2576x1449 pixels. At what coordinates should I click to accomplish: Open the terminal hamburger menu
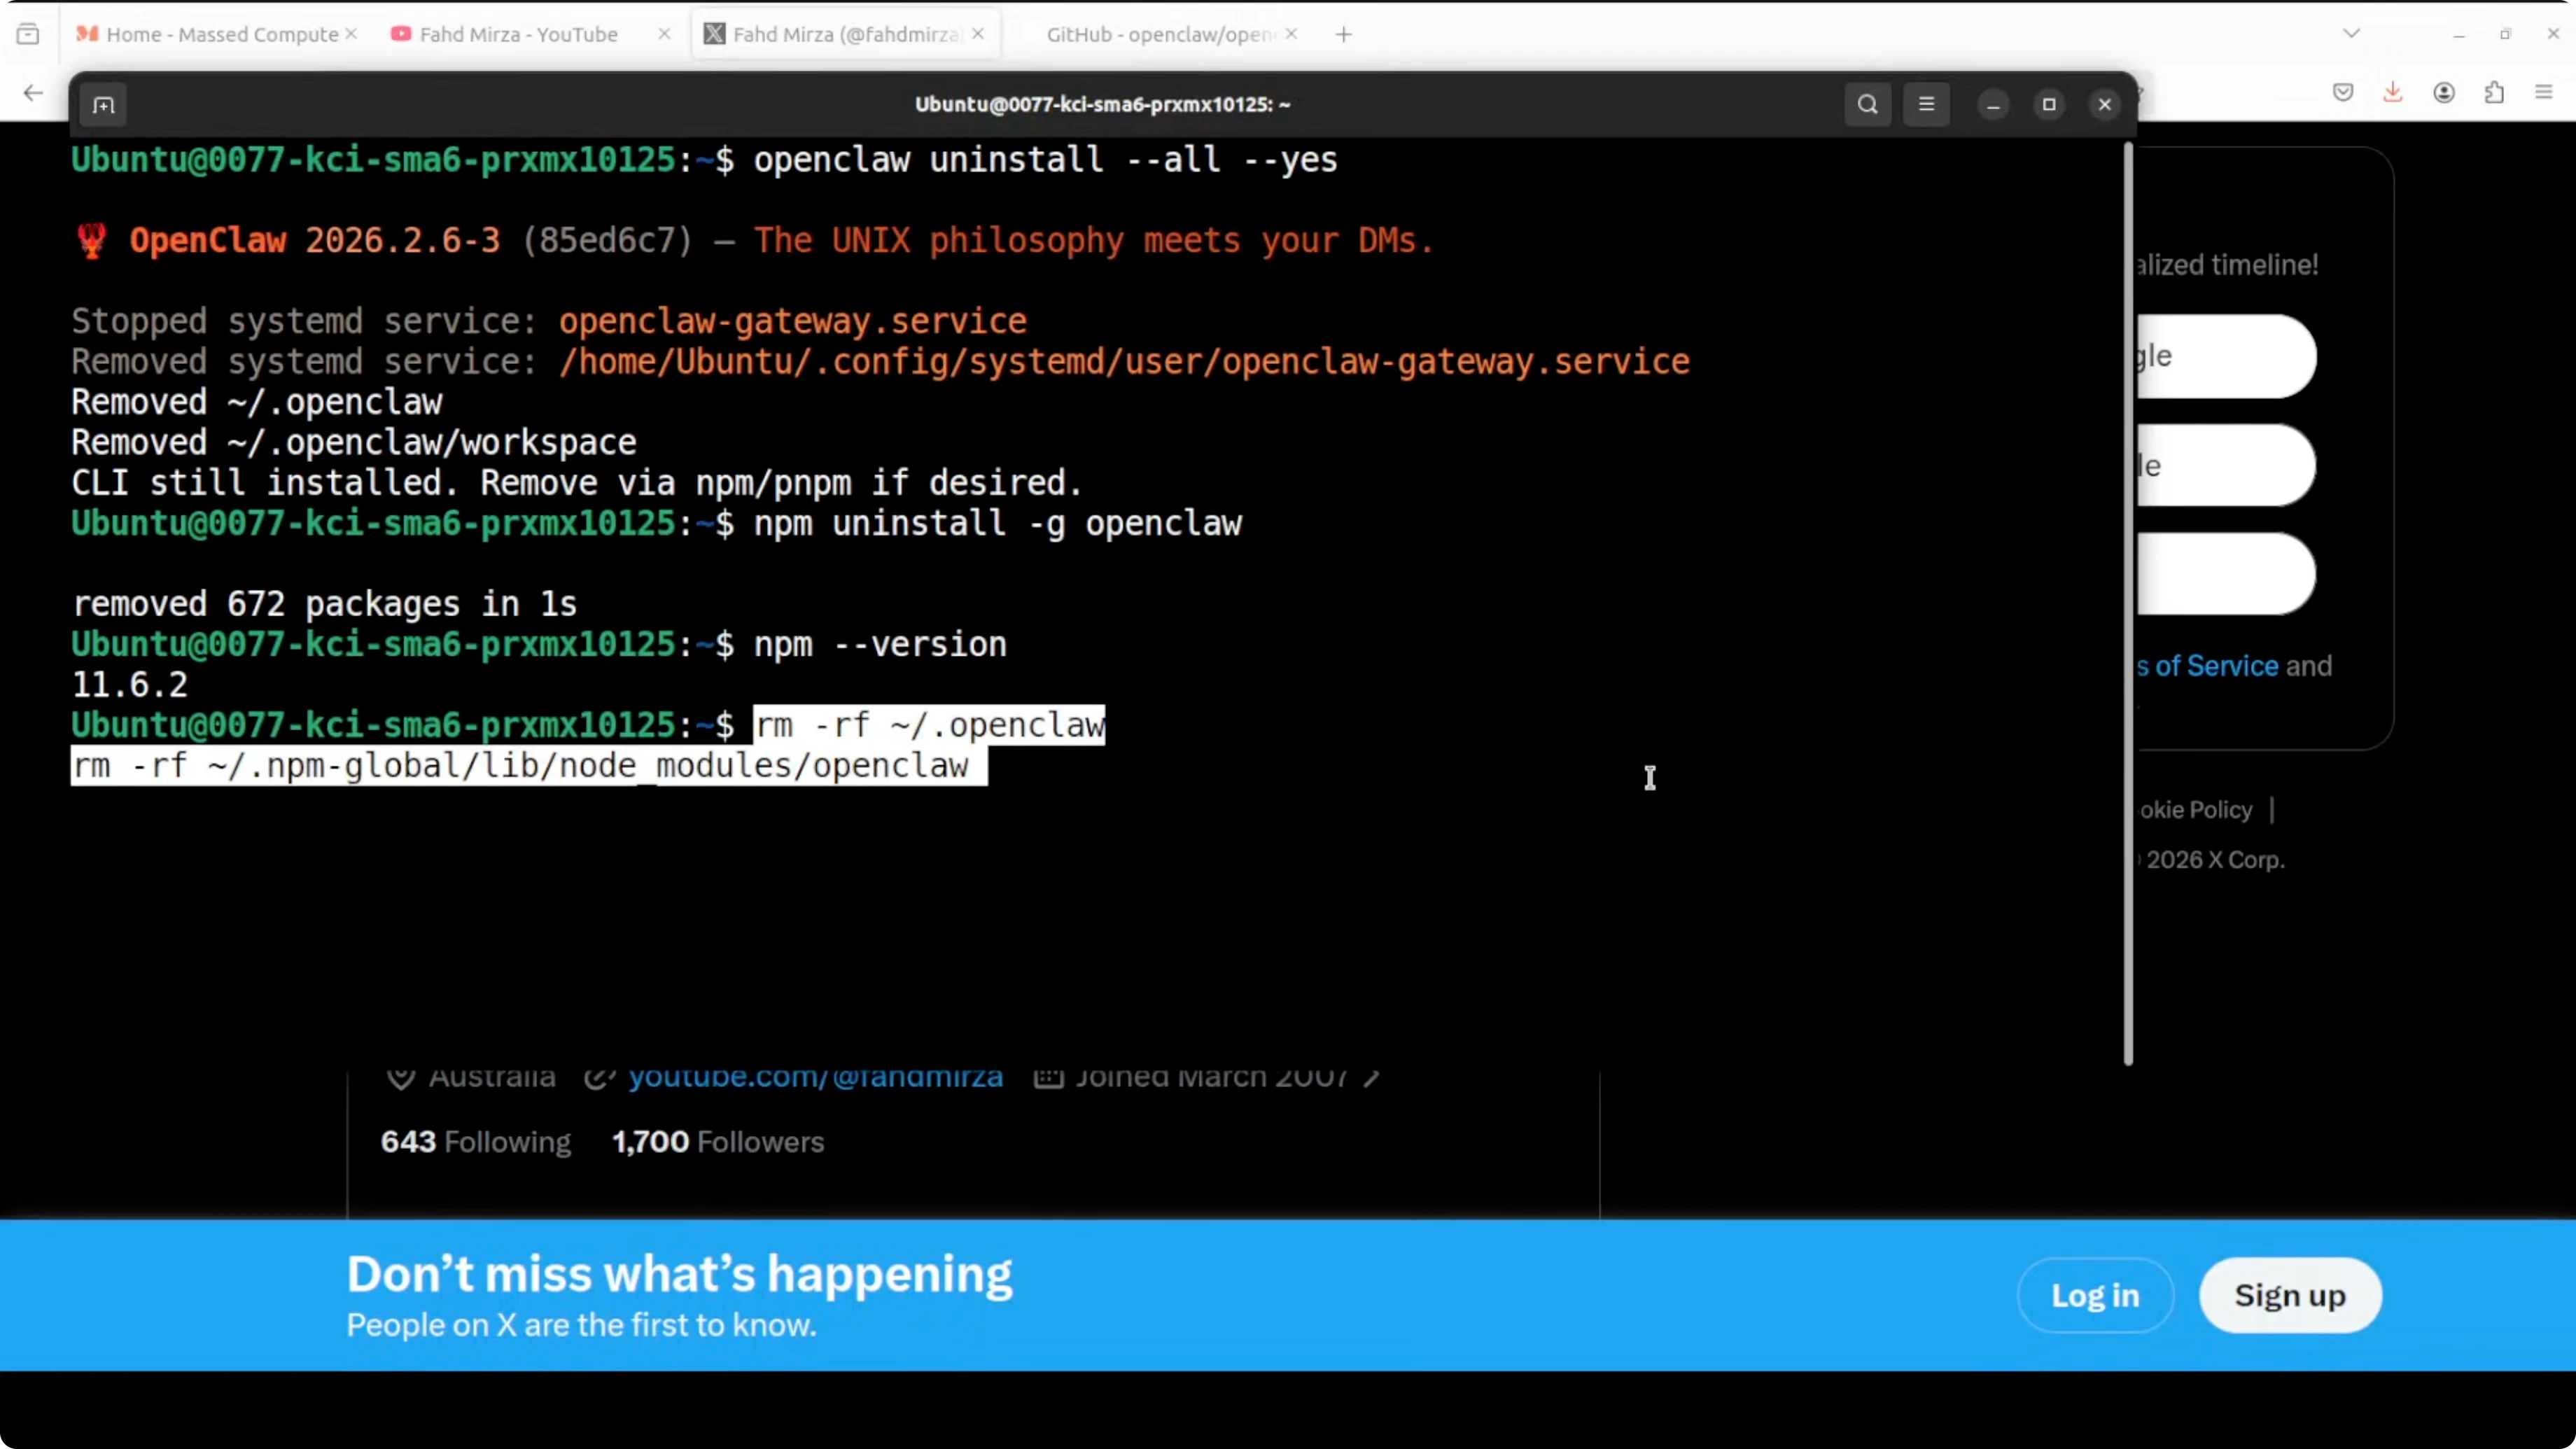coord(1926,105)
